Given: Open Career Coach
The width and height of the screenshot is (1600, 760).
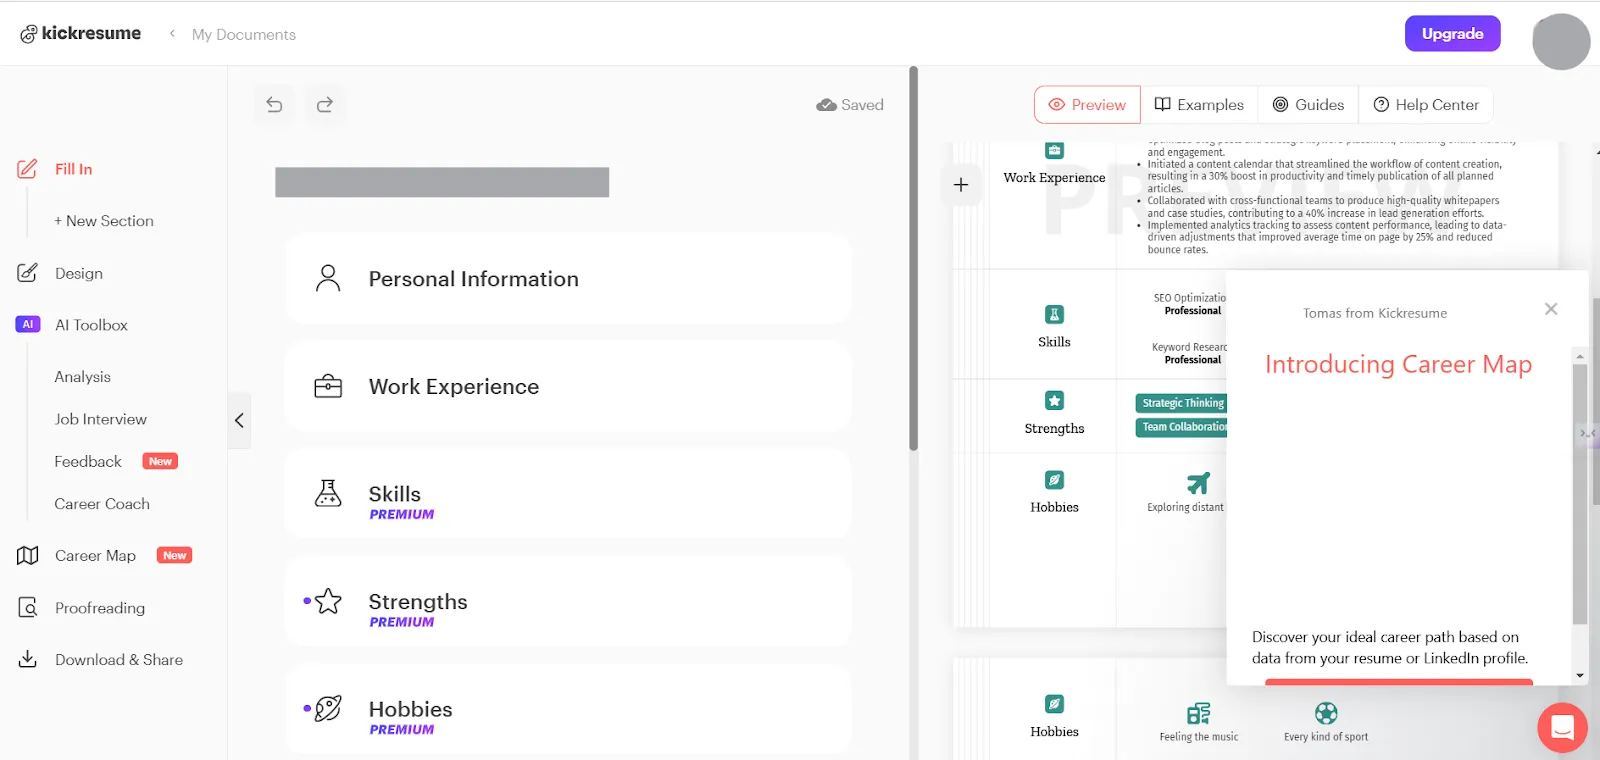Looking at the screenshot, I should click(x=102, y=504).
